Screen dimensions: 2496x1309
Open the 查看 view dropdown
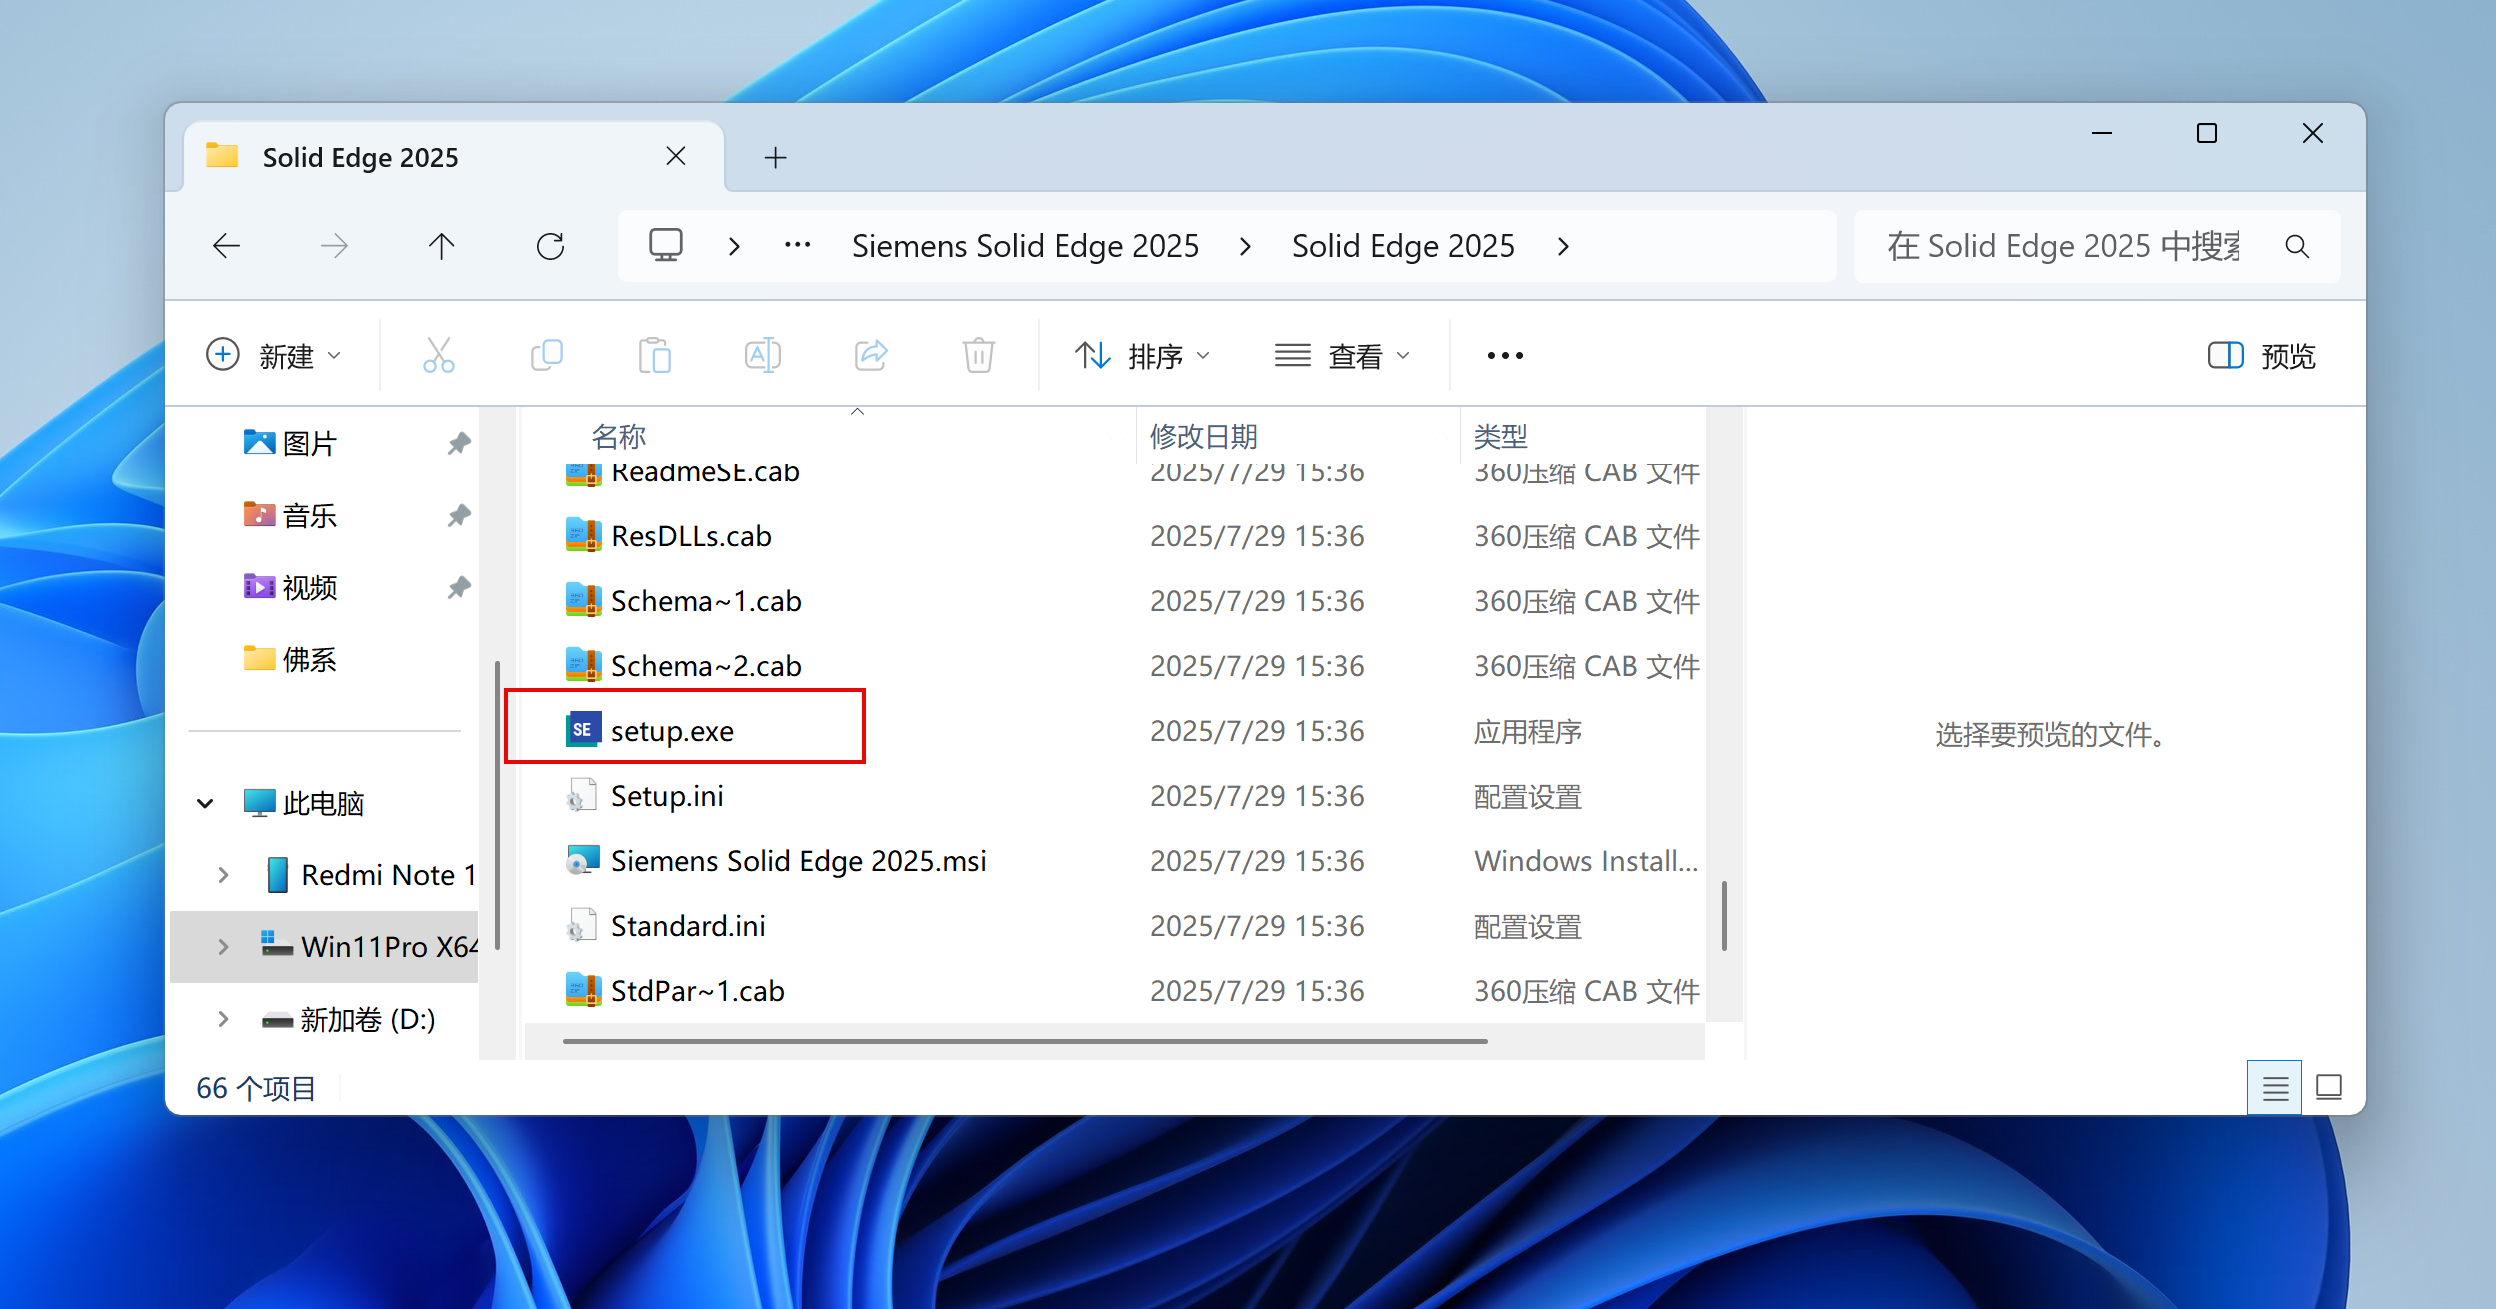point(1343,356)
